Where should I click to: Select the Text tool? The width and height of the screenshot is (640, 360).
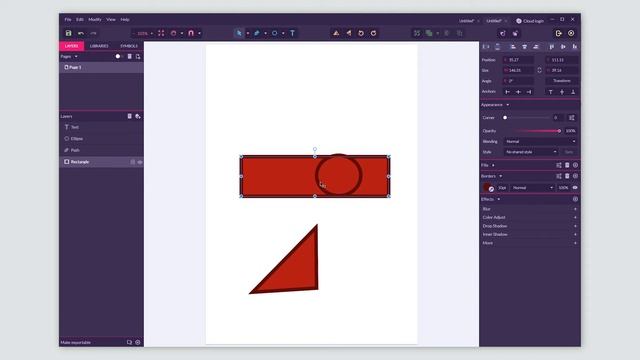[293, 33]
